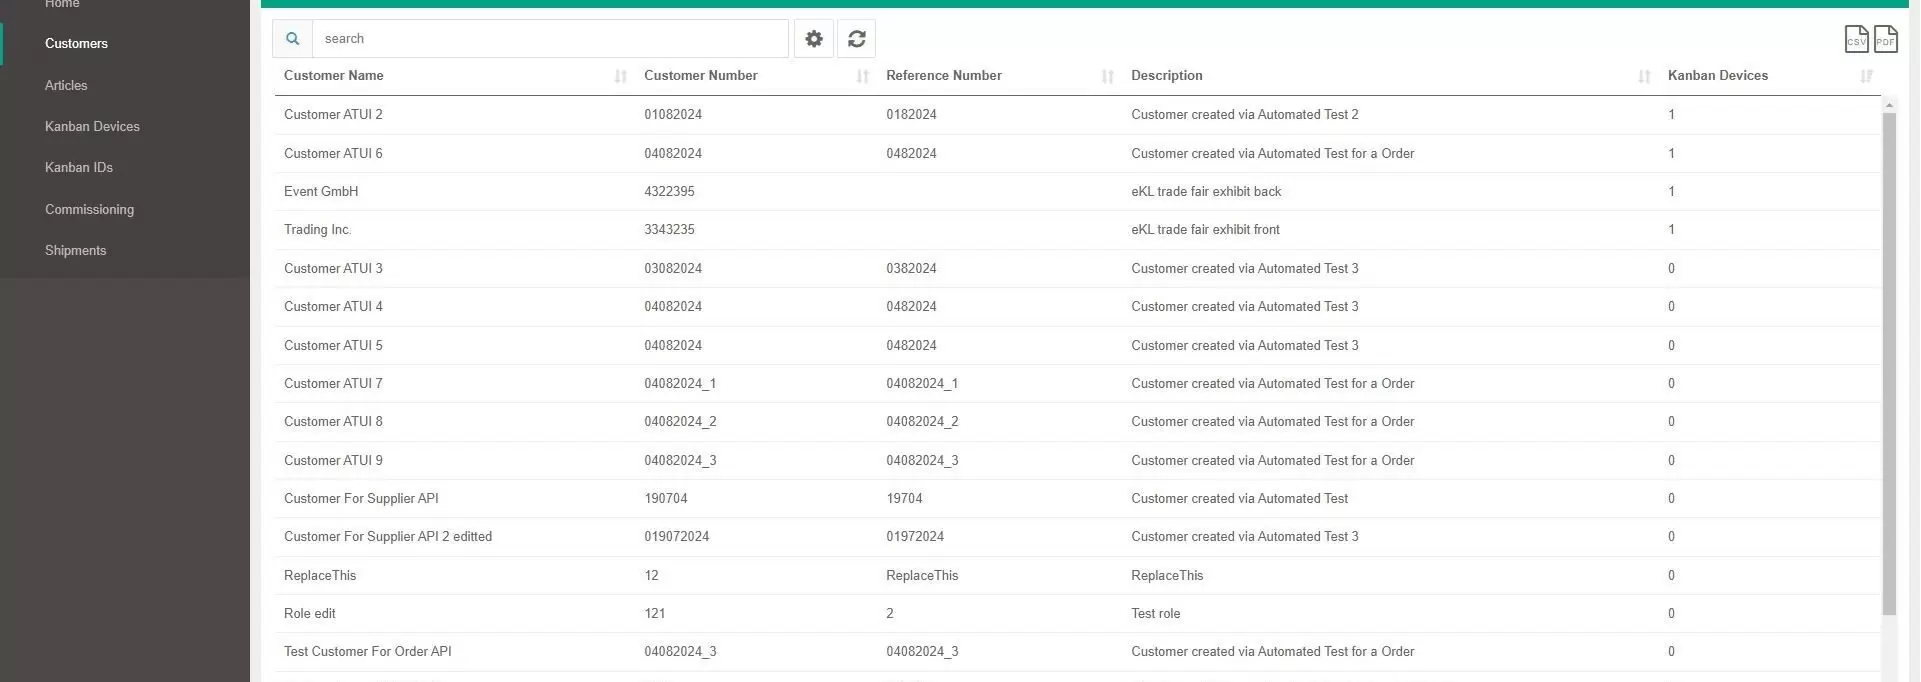Select row Customer ATUI 5

1077,346
